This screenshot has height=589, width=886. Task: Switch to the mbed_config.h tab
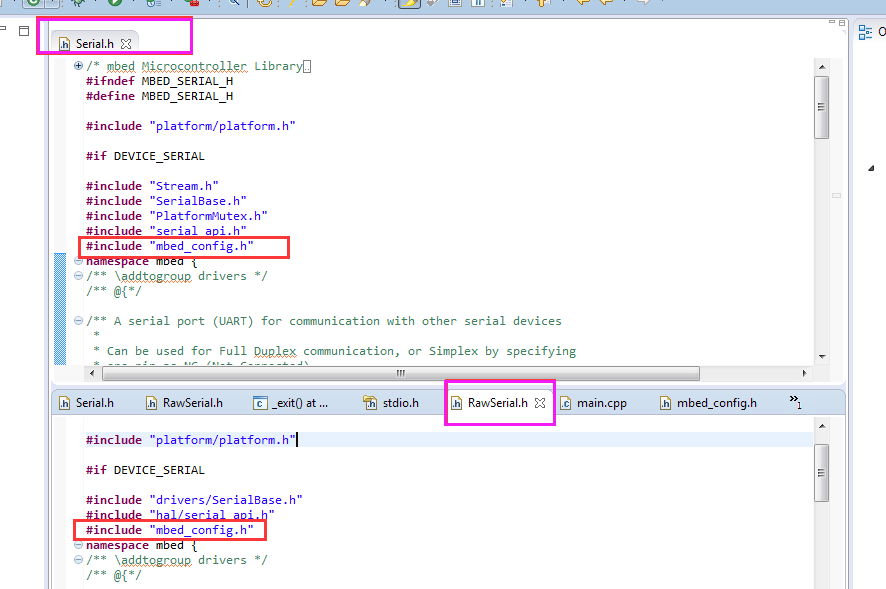coord(708,403)
